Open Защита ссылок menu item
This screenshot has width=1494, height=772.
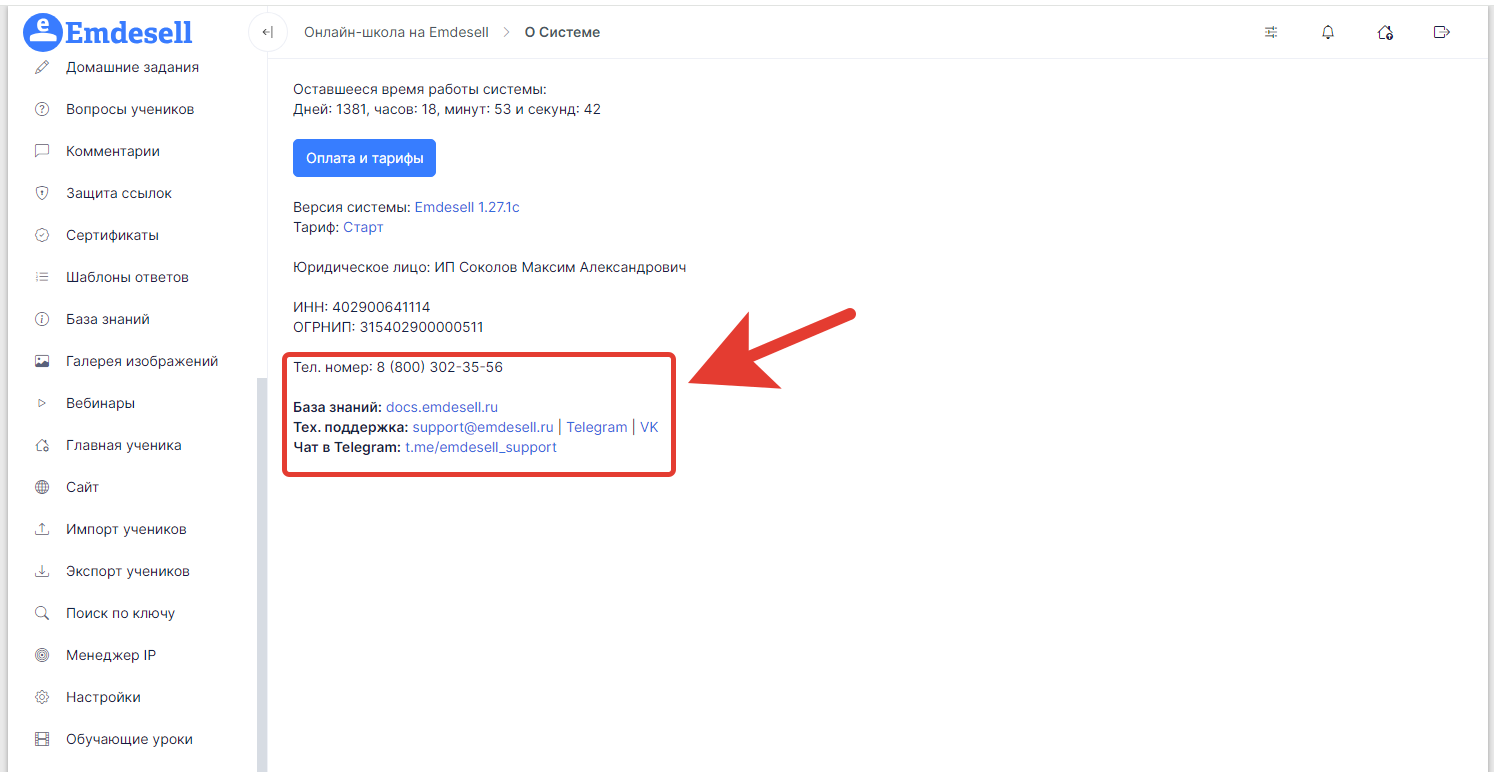(x=119, y=194)
